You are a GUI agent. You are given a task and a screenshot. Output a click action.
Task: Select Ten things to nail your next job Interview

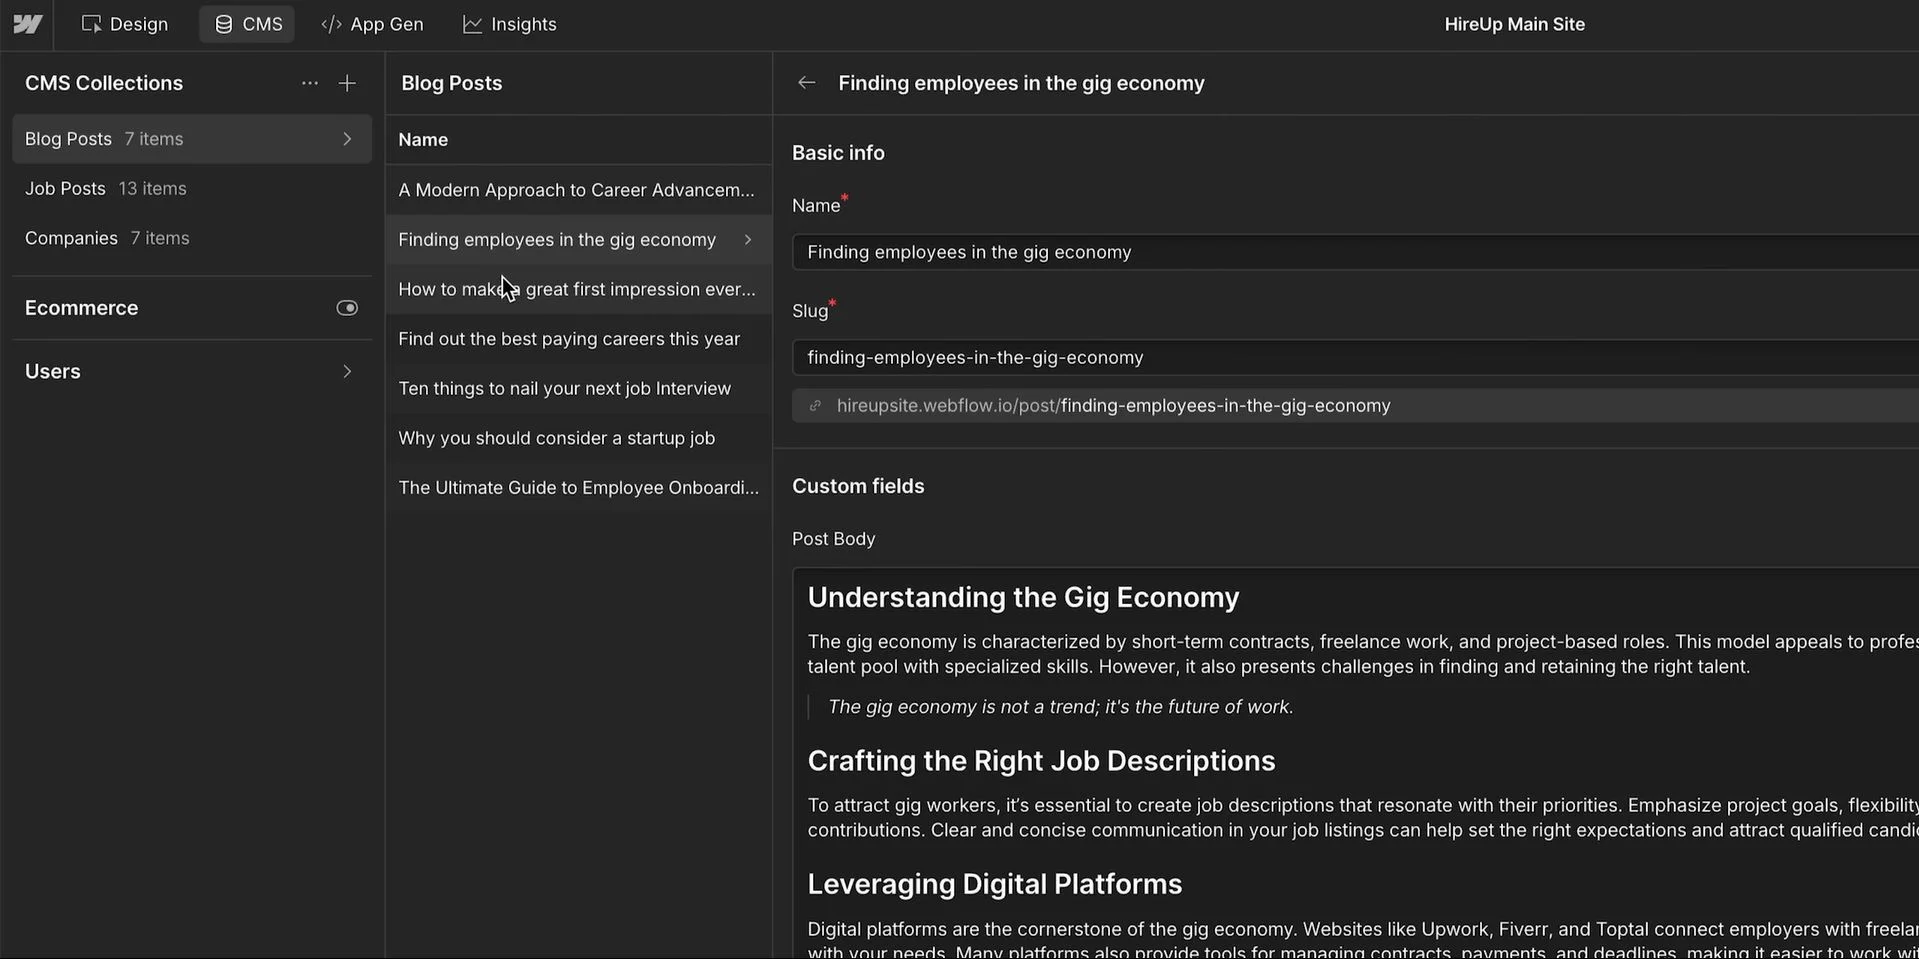pos(564,388)
